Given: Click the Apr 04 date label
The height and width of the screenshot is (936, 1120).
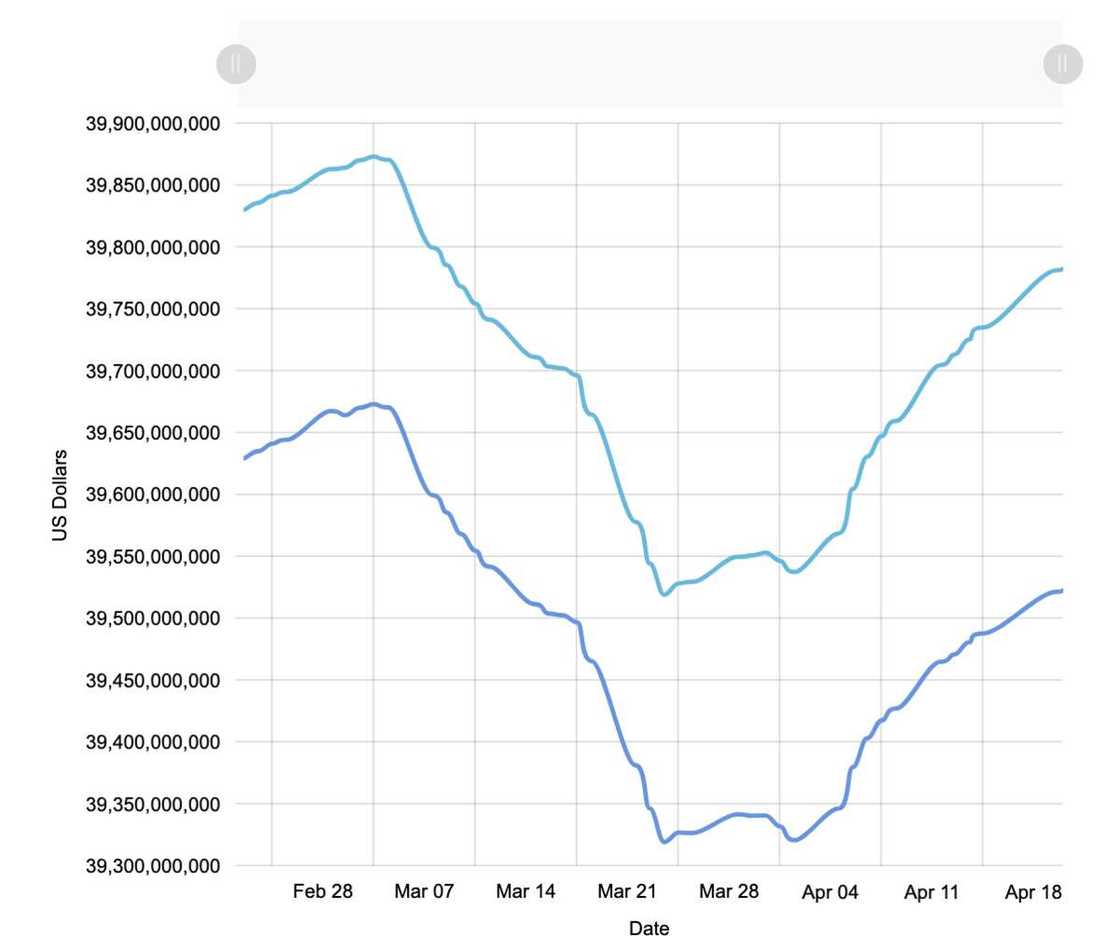Looking at the screenshot, I should (830, 892).
